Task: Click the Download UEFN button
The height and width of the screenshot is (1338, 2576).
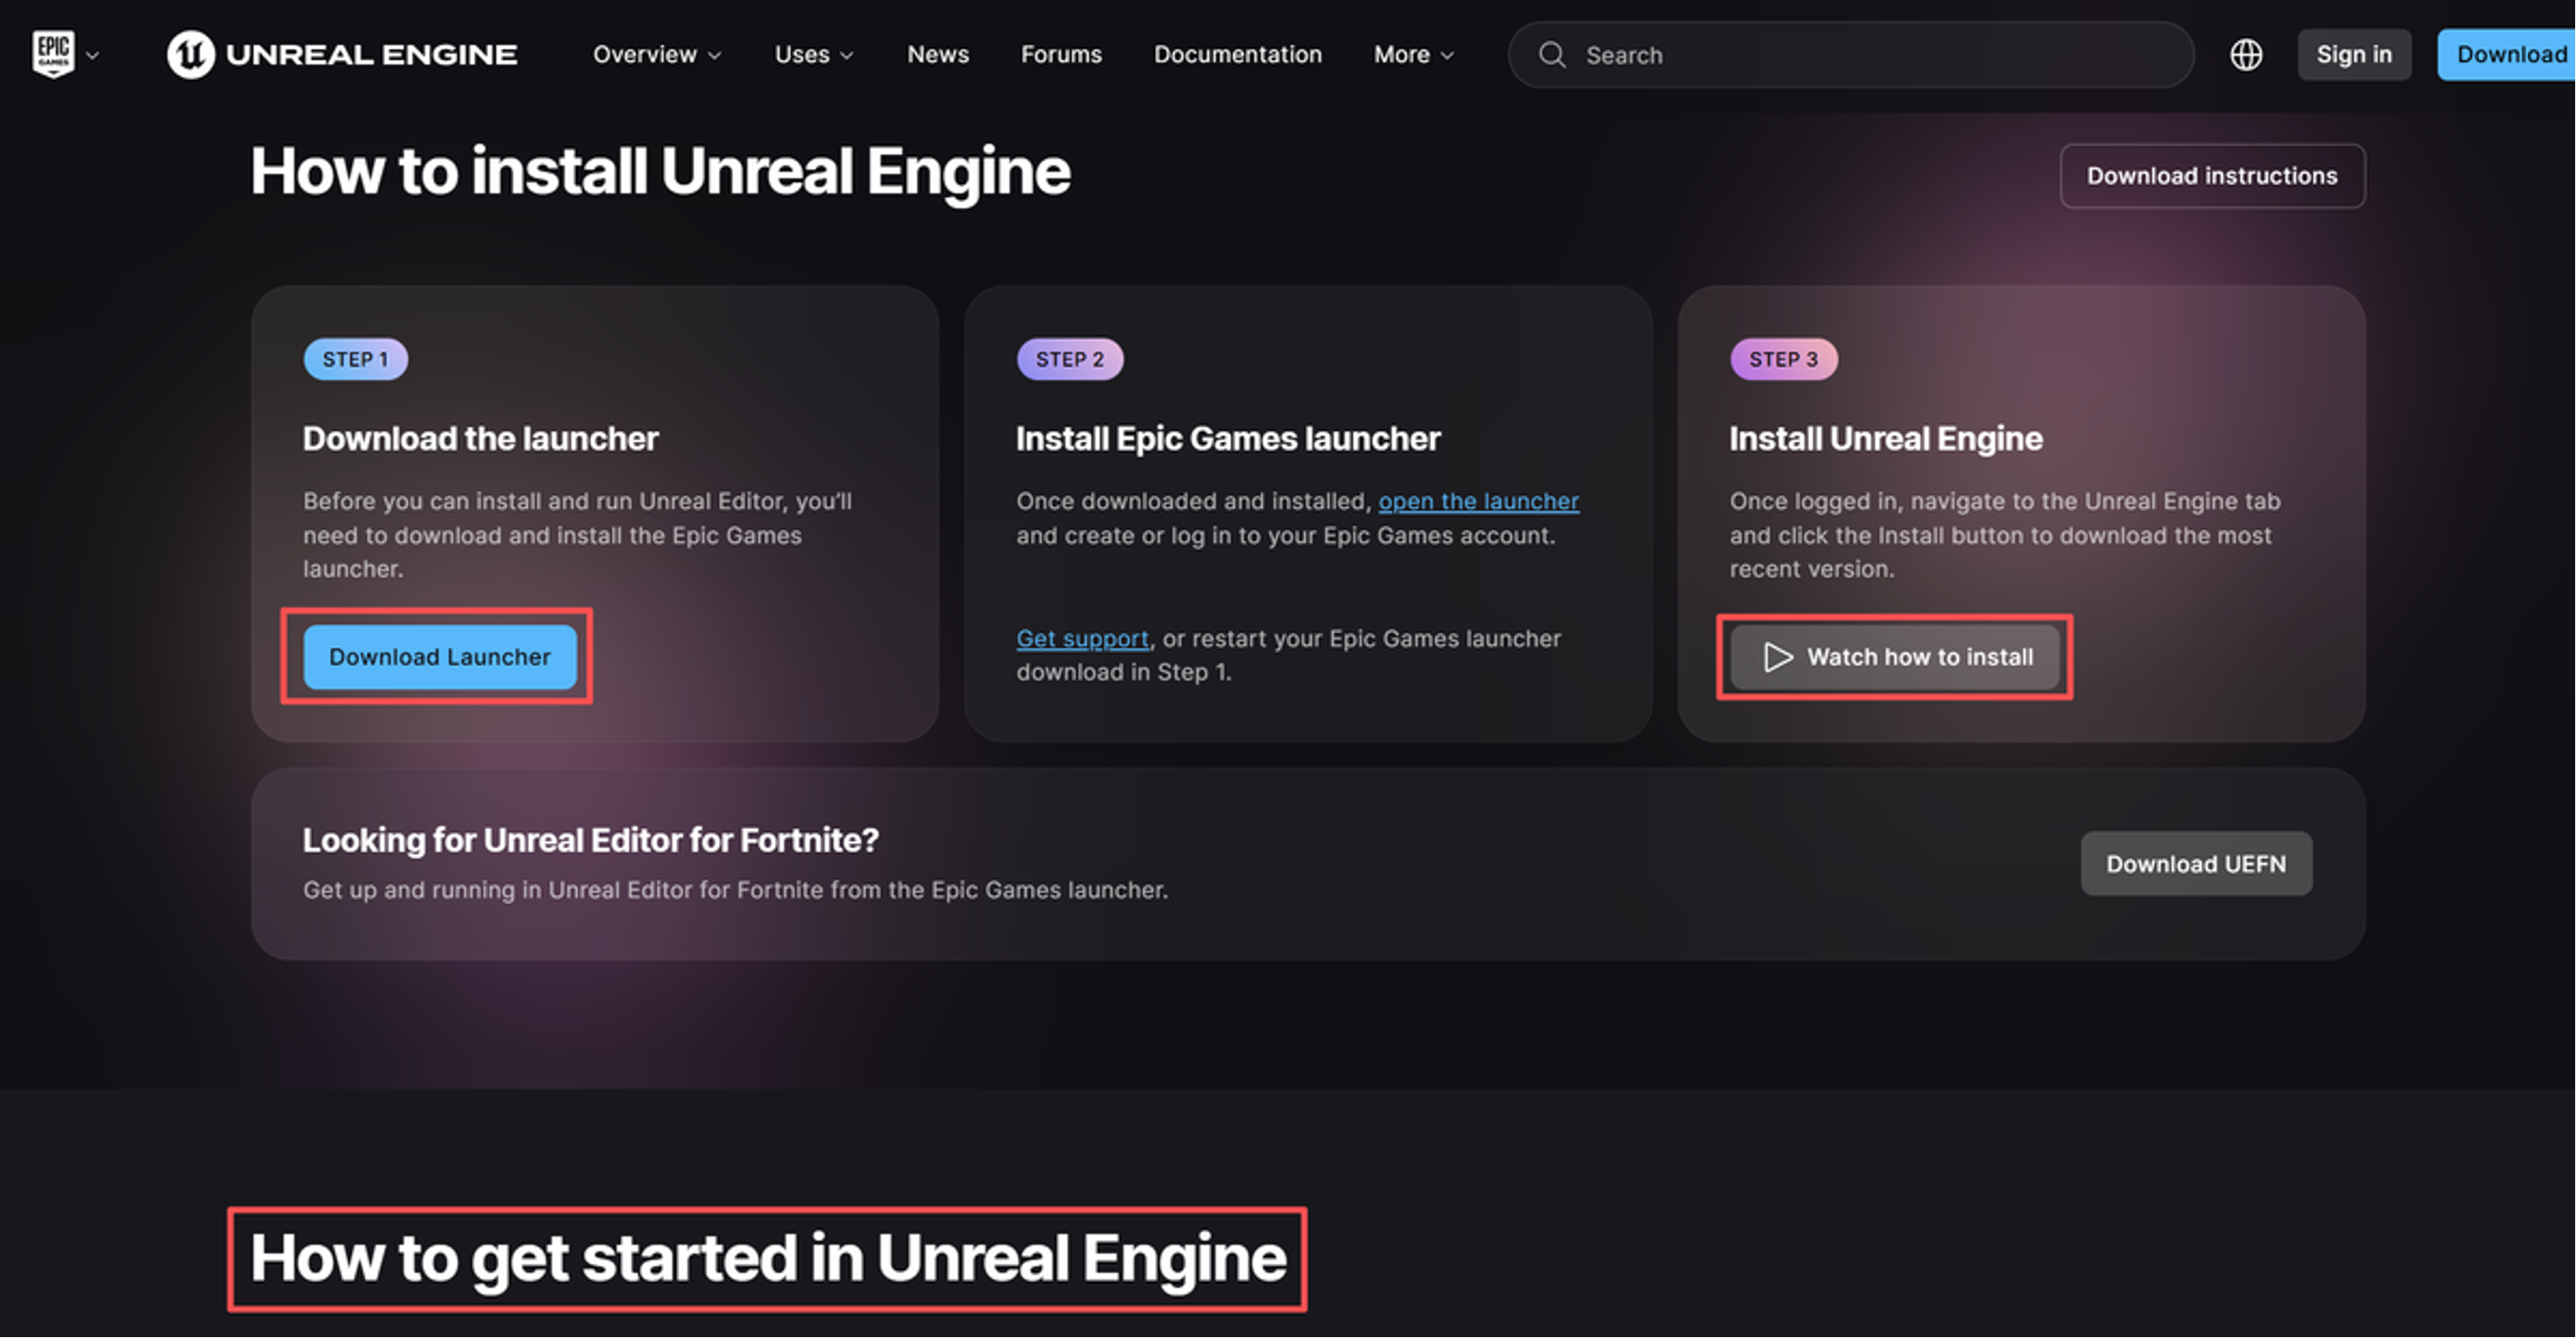Action: pyautogui.click(x=2196, y=863)
